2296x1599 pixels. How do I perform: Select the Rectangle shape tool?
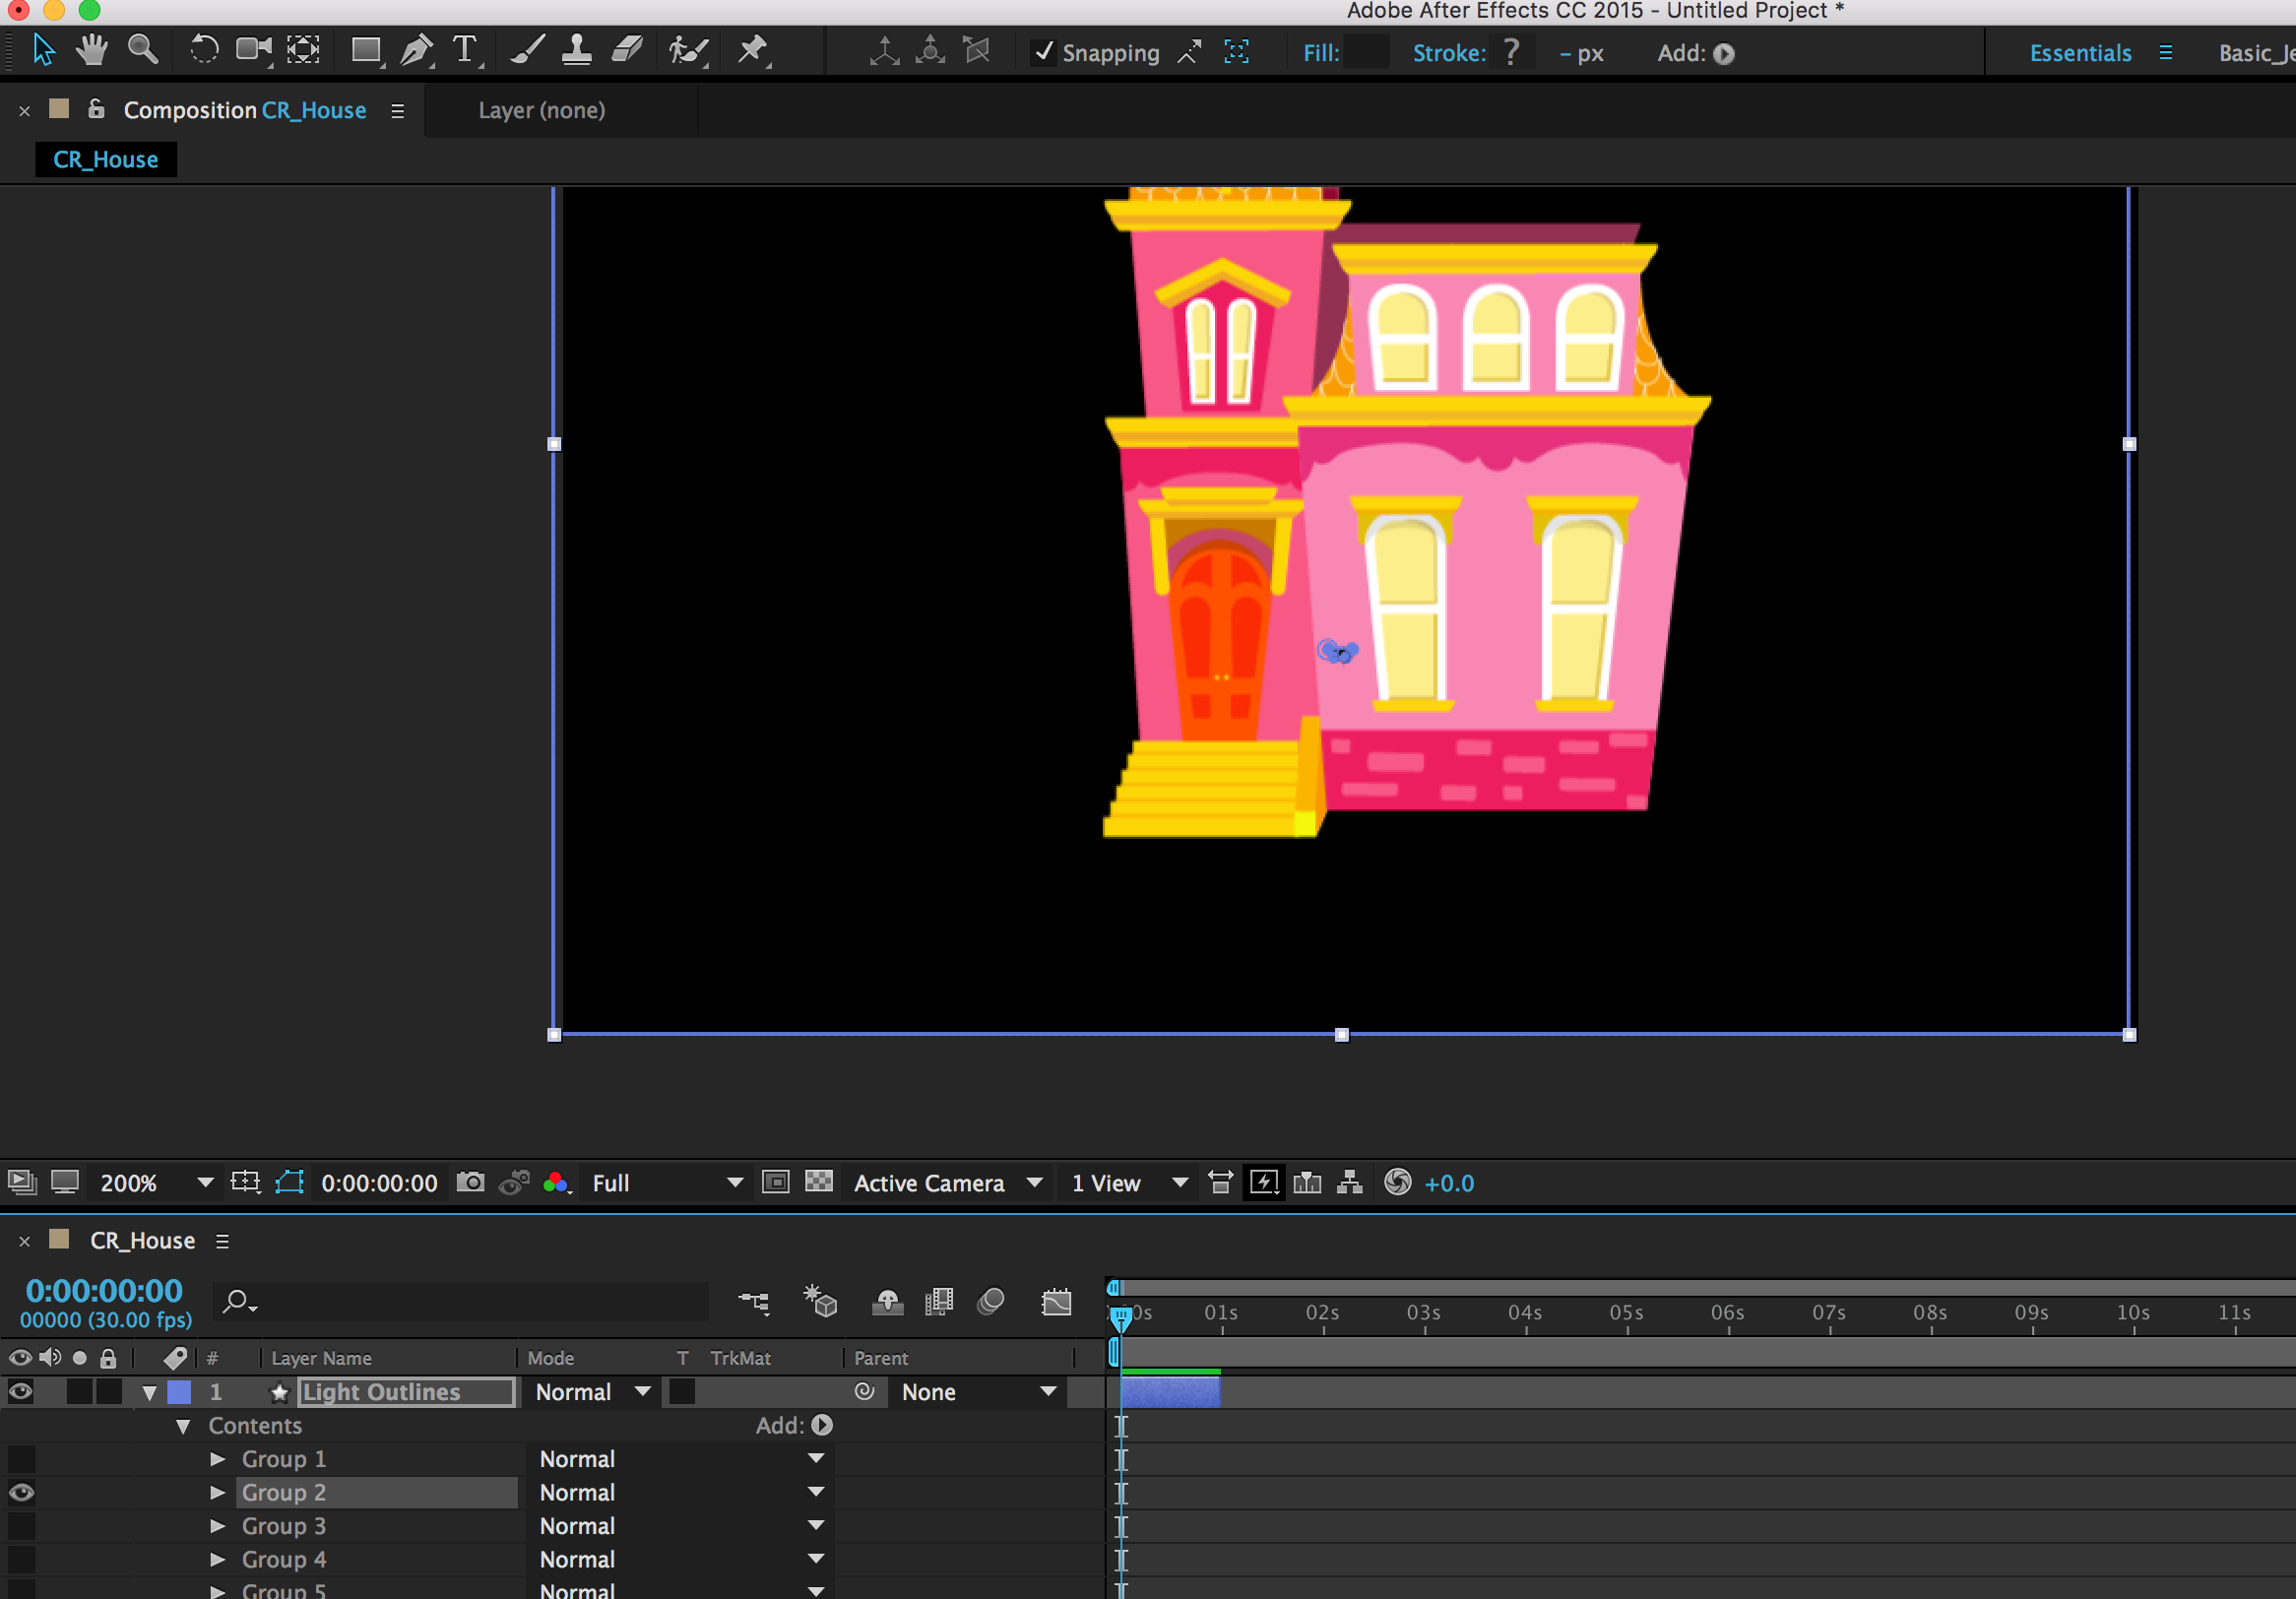coord(365,50)
